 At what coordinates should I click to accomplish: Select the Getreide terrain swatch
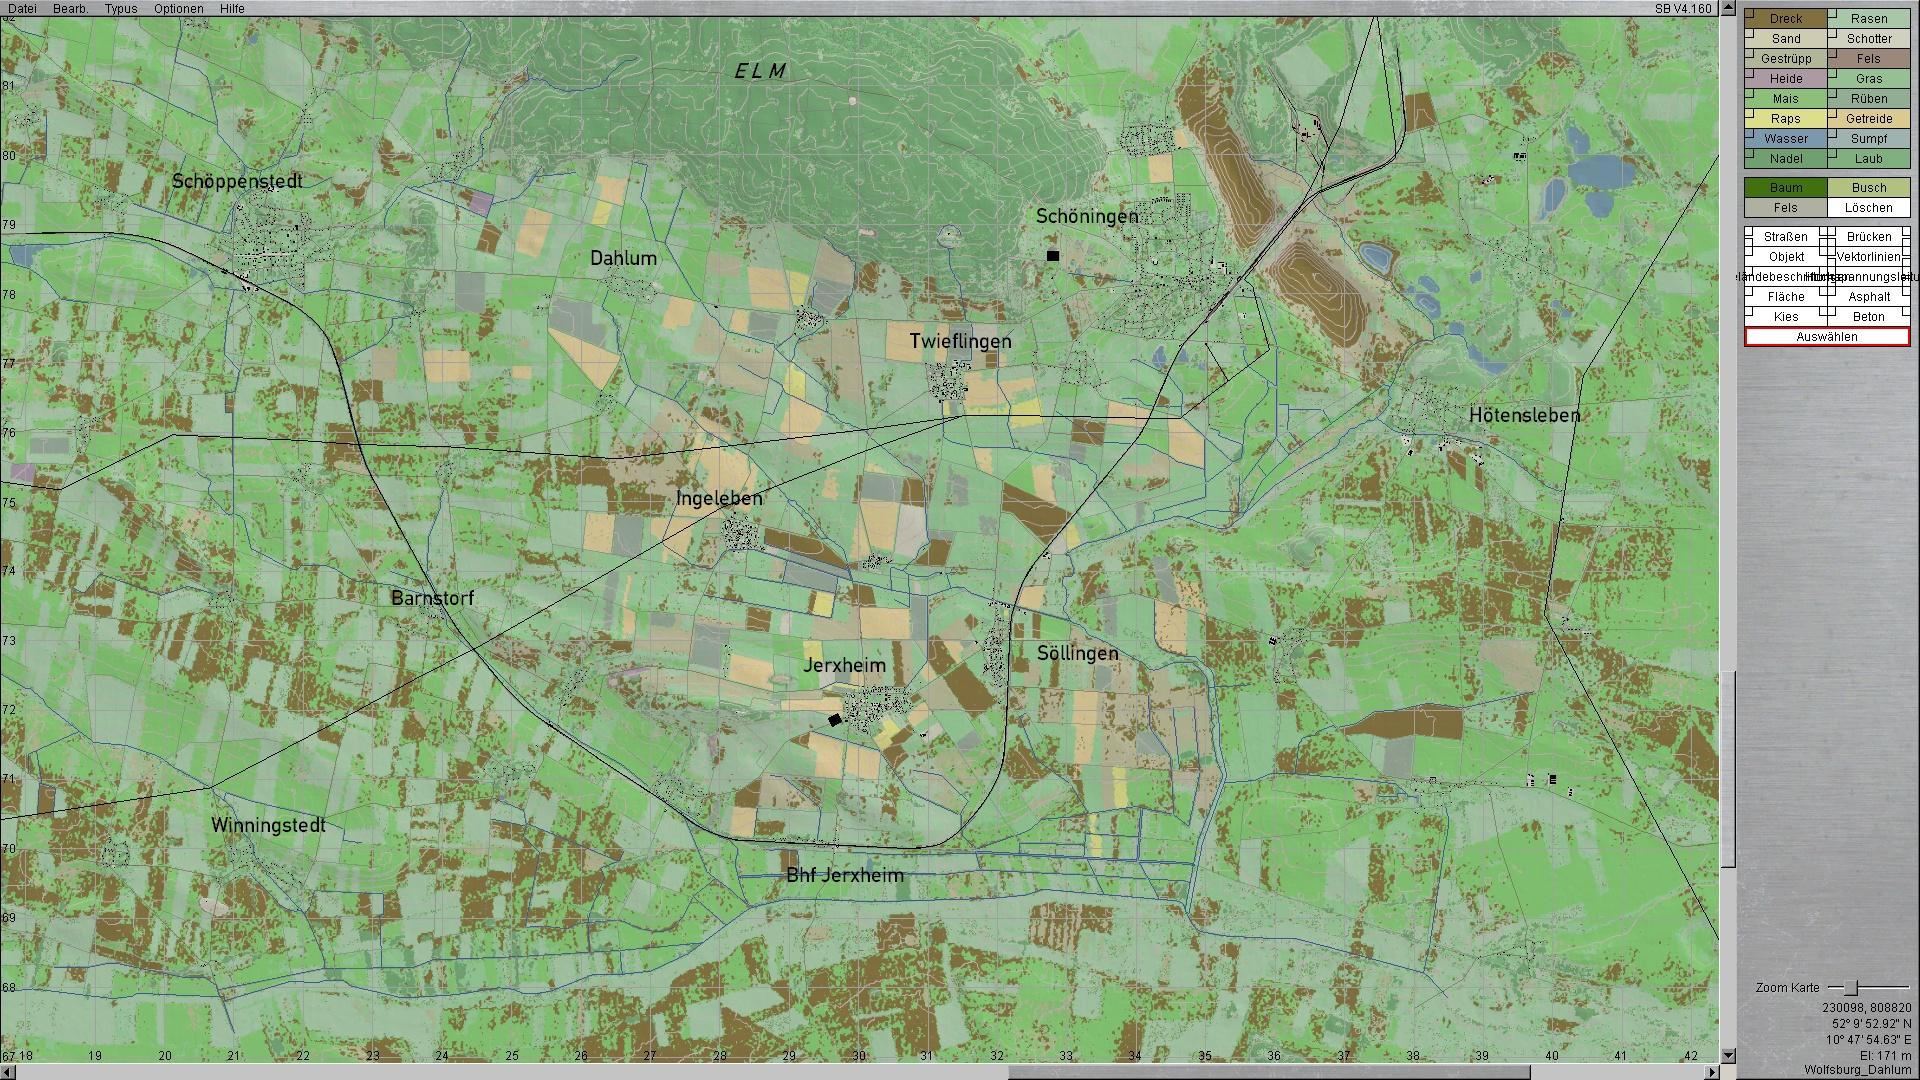pos(1869,119)
